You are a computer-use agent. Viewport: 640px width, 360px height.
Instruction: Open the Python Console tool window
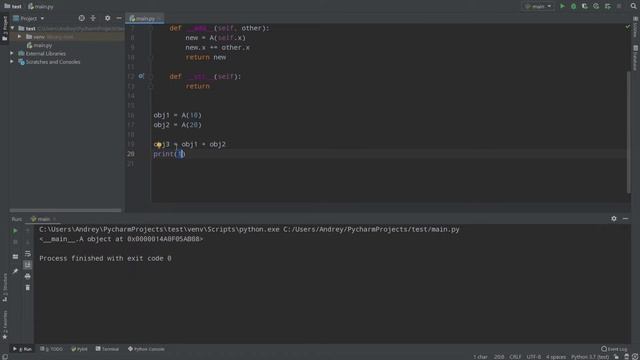pos(146,349)
